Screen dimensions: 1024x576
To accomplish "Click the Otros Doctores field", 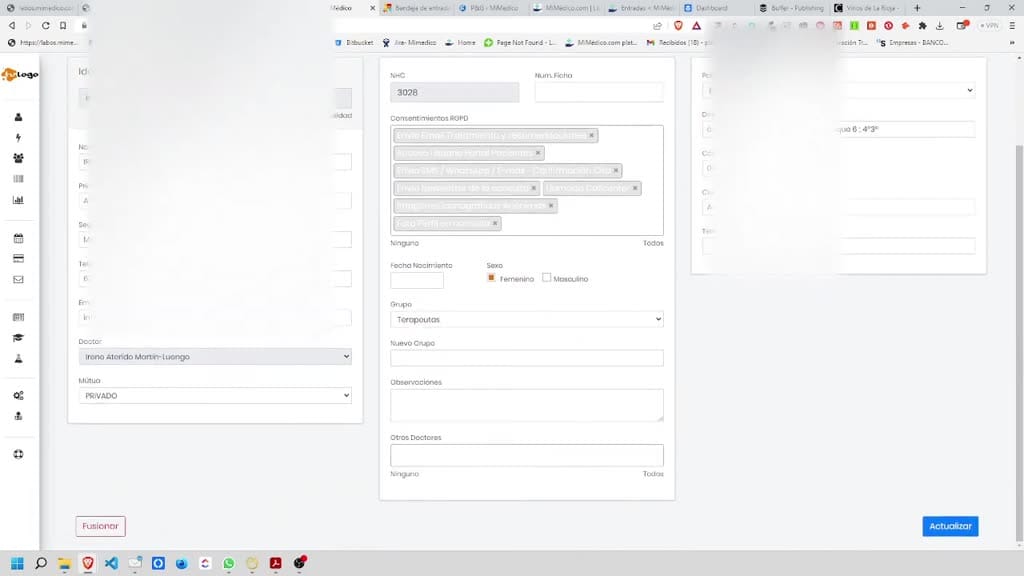I will point(527,455).
